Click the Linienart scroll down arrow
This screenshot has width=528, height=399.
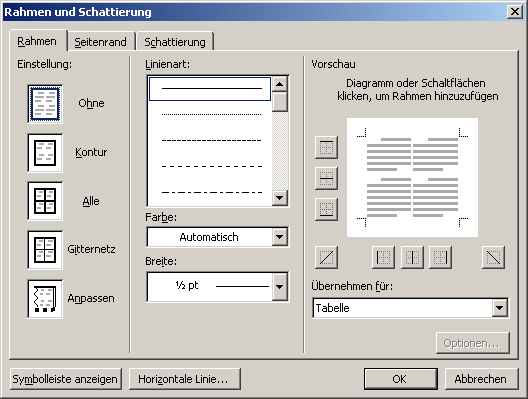click(x=279, y=198)
